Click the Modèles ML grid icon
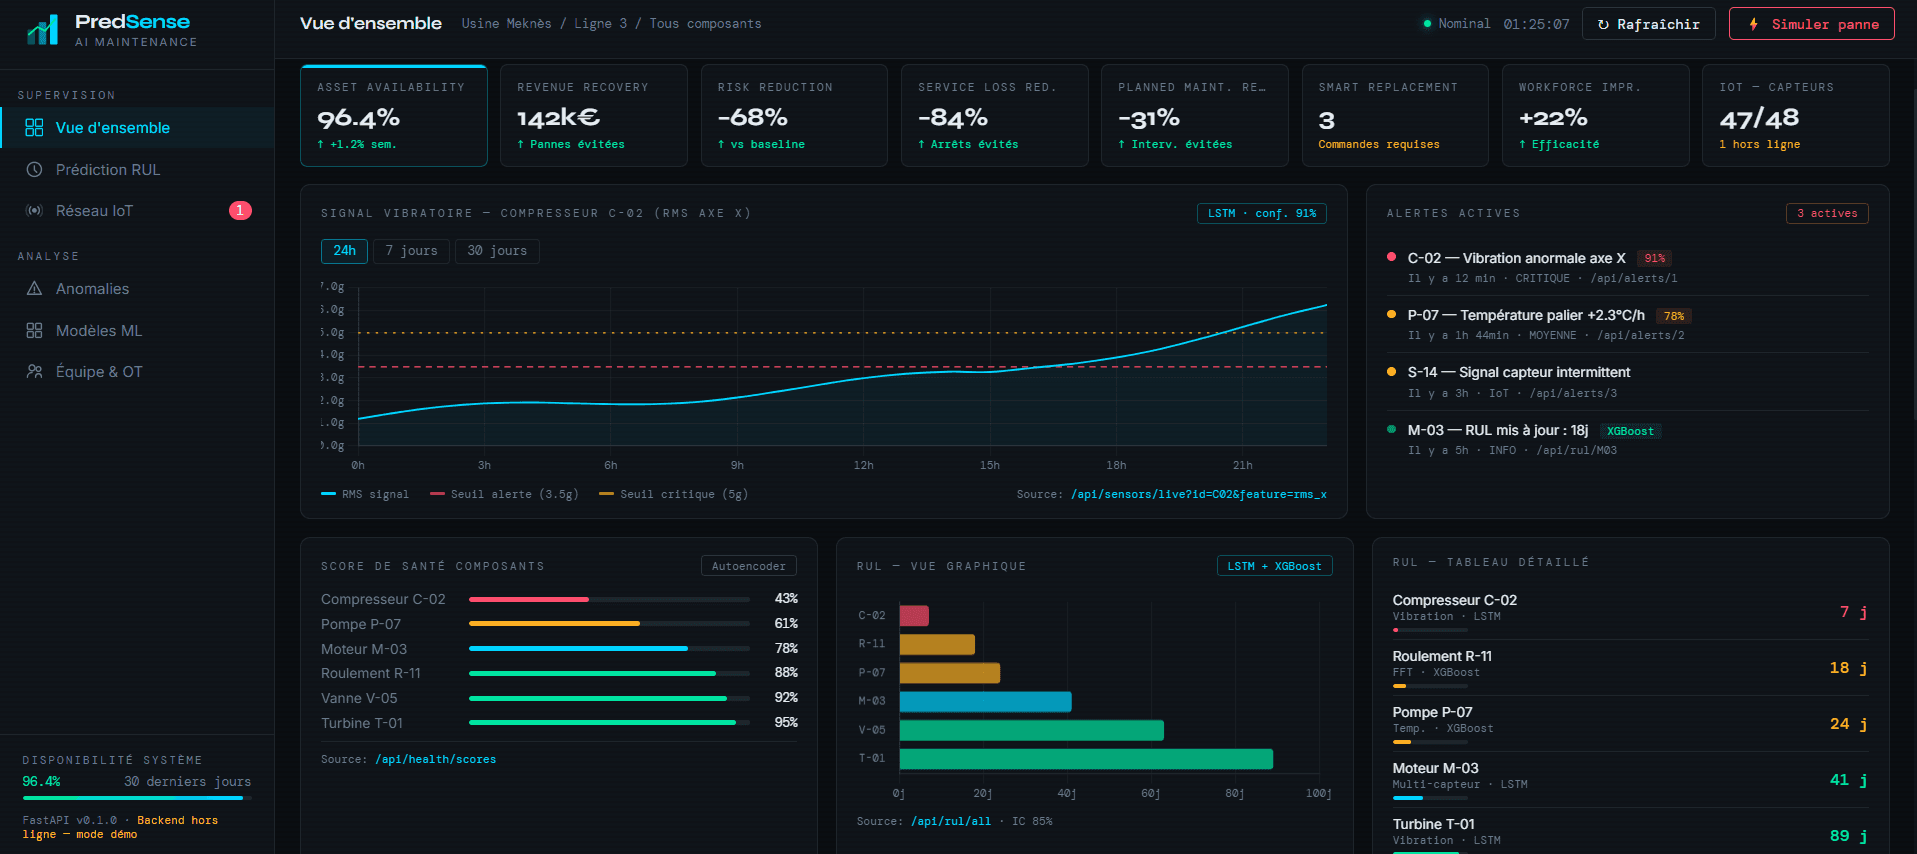This screenshot has height=854, width=1917. (x=34, y=330)
